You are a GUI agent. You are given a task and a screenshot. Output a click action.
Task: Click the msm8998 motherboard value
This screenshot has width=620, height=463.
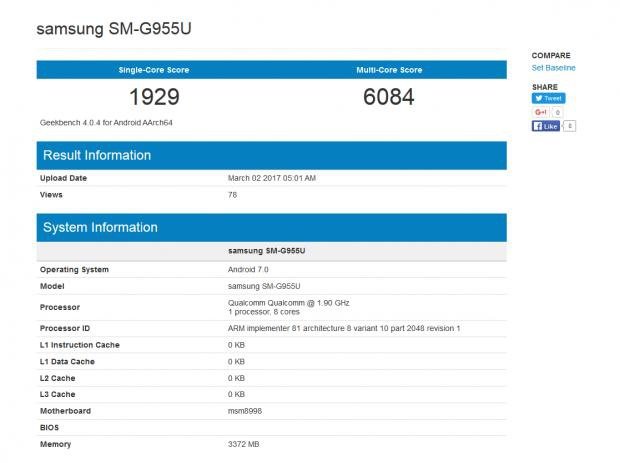coord(245,409)
